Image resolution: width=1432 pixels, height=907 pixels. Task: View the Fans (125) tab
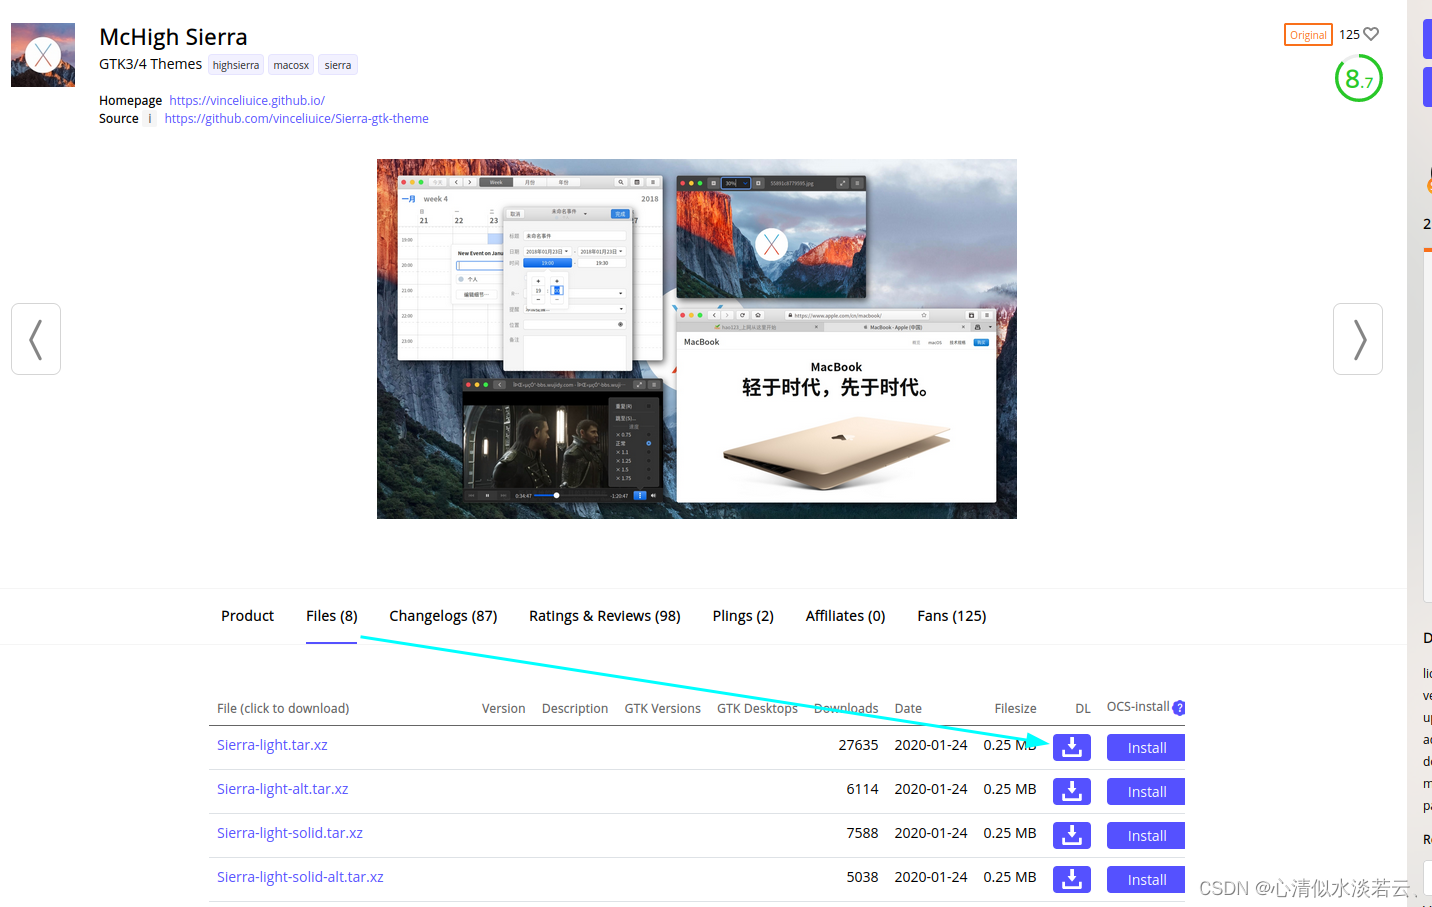(952, 616)
